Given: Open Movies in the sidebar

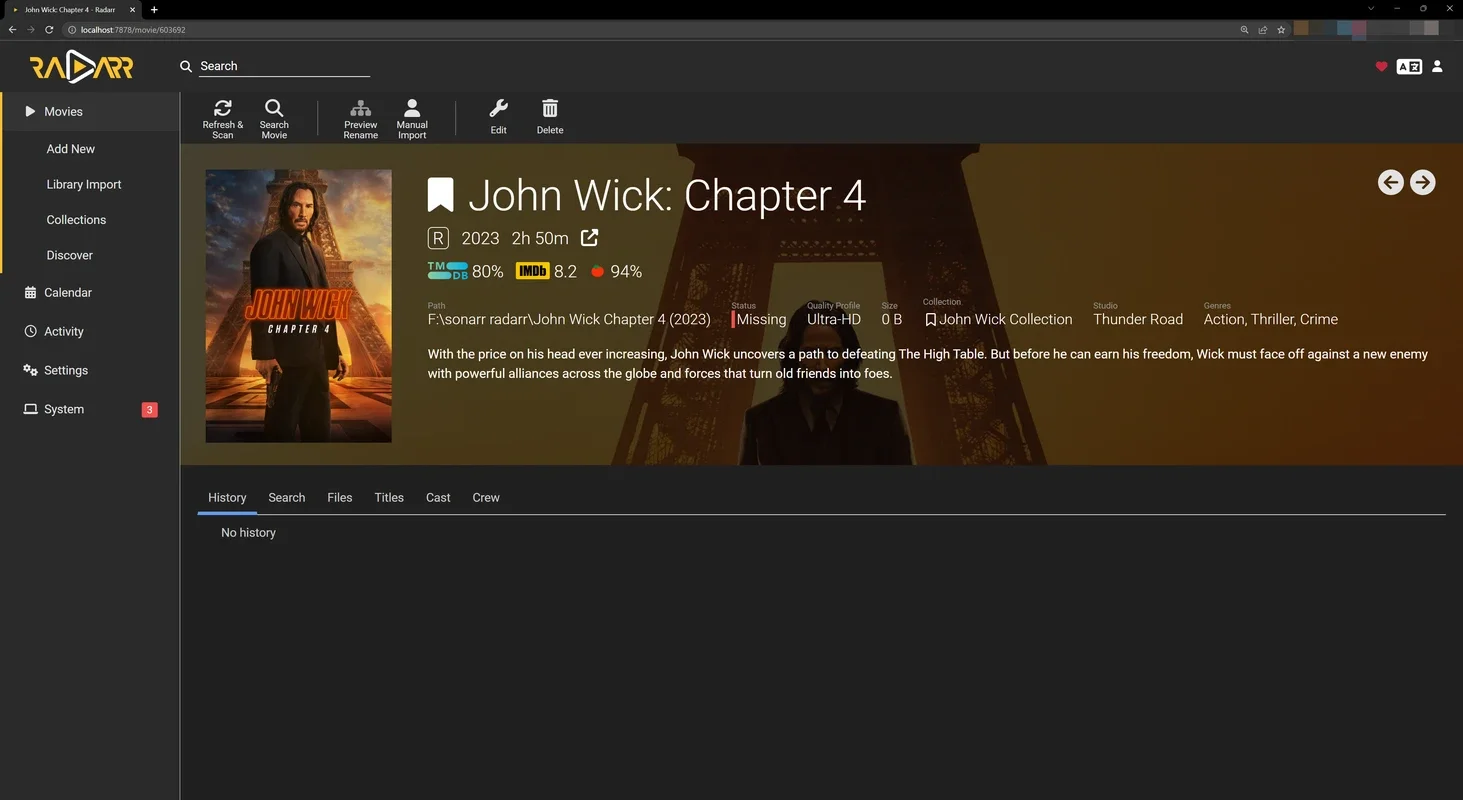Looking at the screenshot, I should (x=90, y=112).
